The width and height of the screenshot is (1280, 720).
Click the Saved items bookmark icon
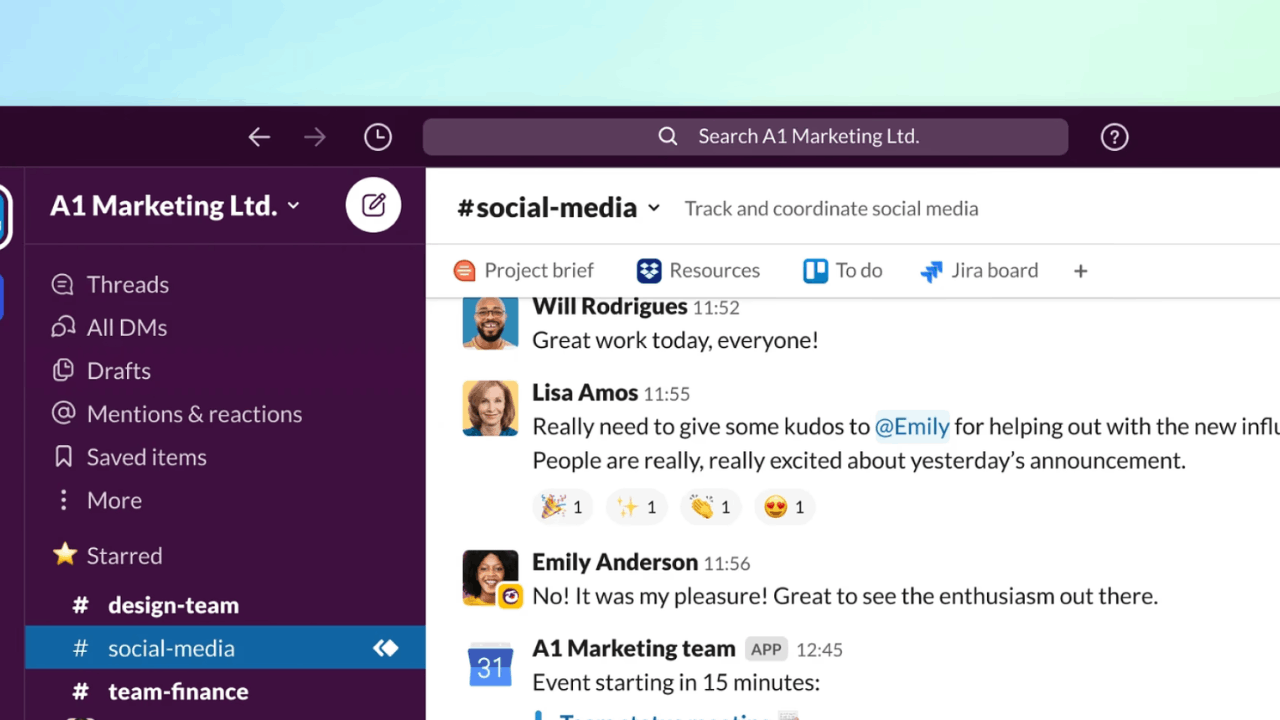(x=63, y=457)
